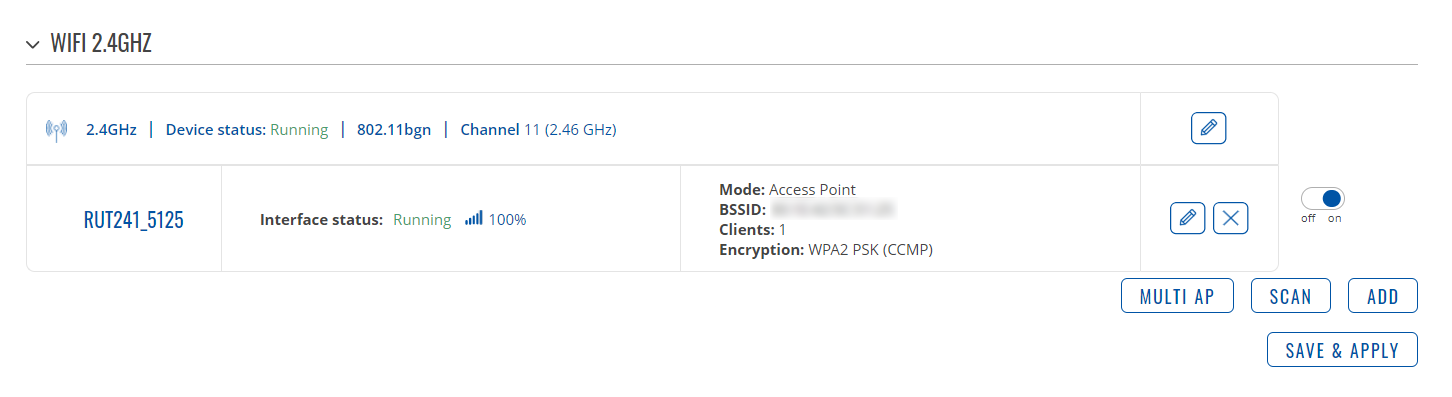Click the signal strength bars icon
This screenshot has height=397, width=1452.
click(474, 218)
